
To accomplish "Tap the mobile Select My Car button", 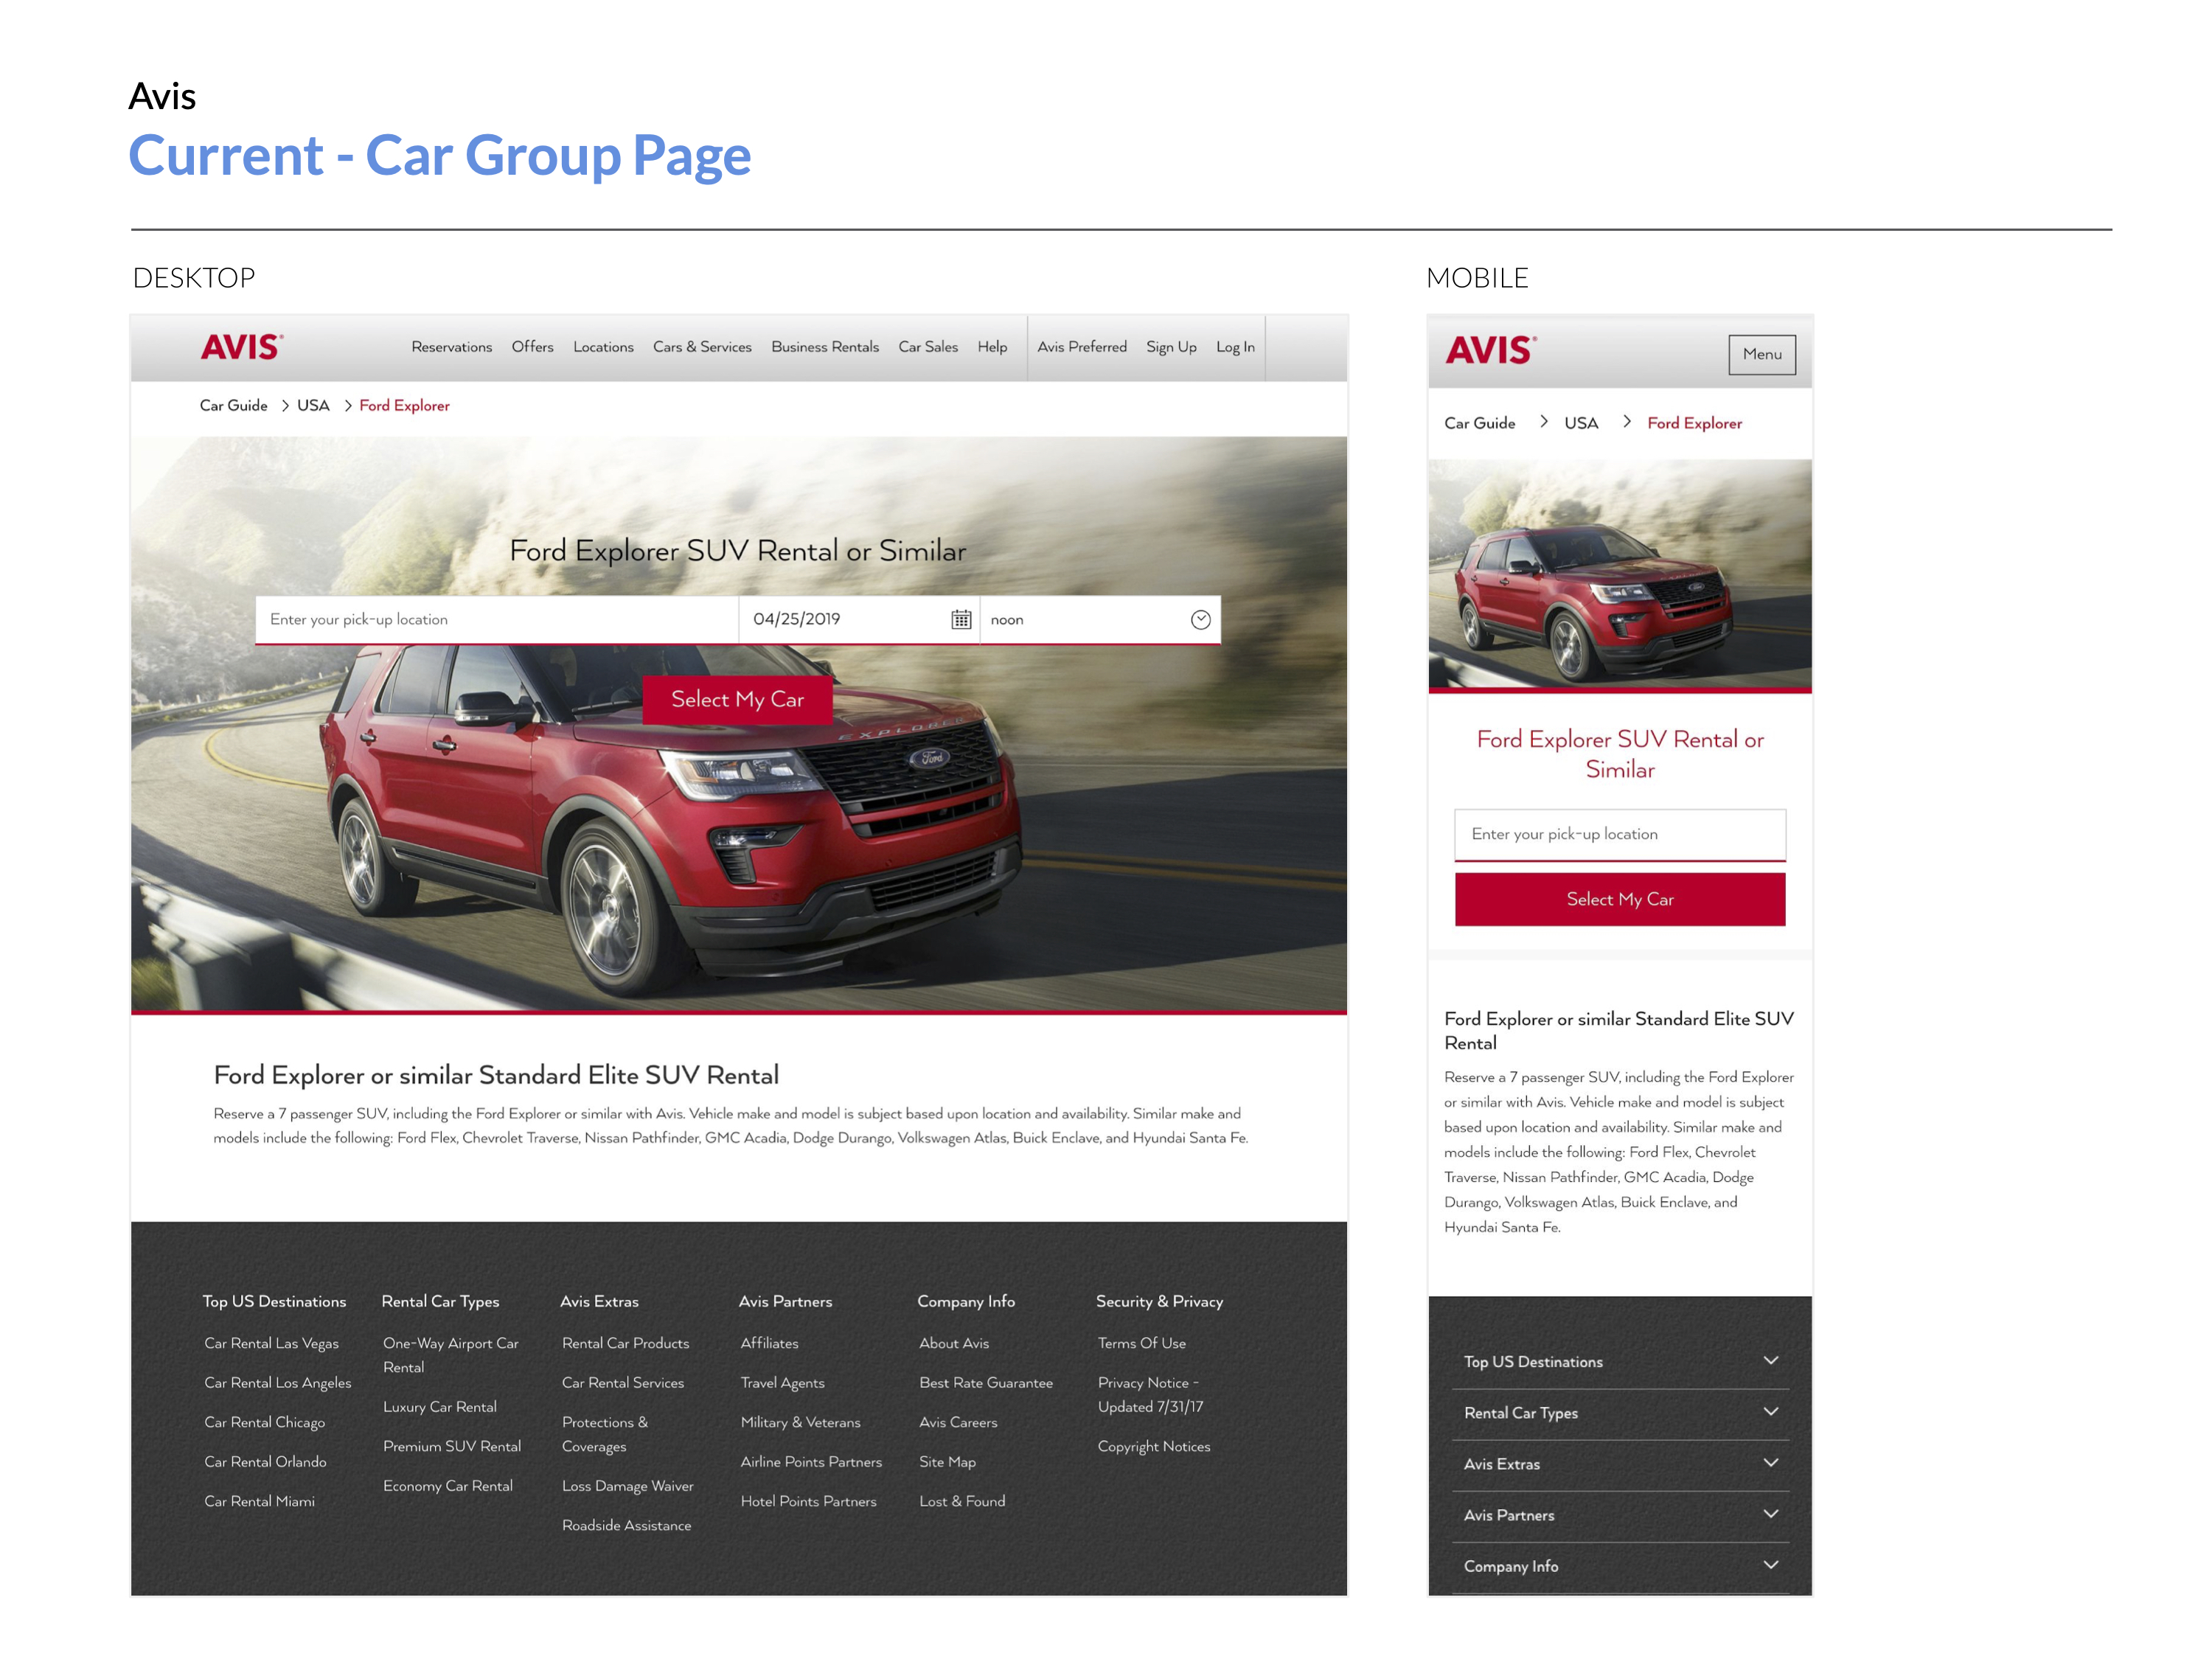I will point(1619,899).
